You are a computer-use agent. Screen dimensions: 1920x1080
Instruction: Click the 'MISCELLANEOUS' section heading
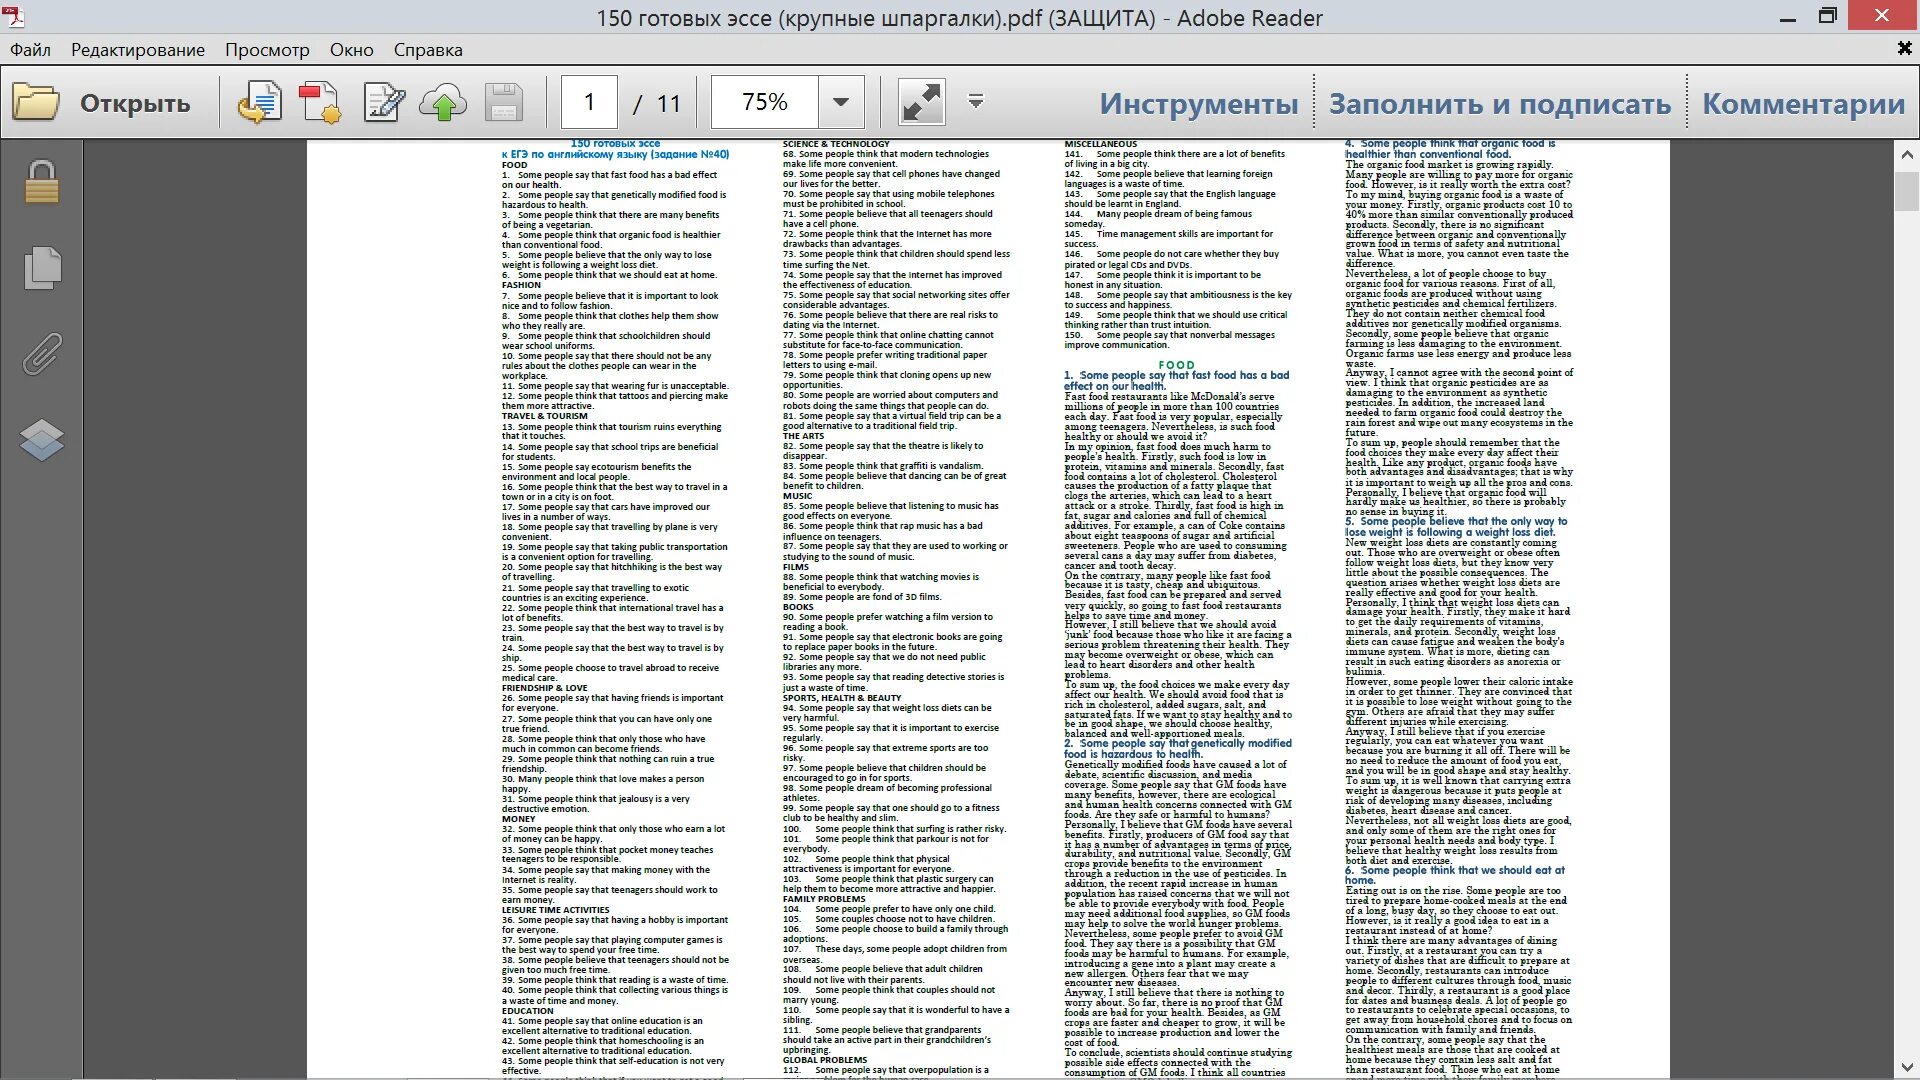pyautogui.click(x=1100, y=144)
